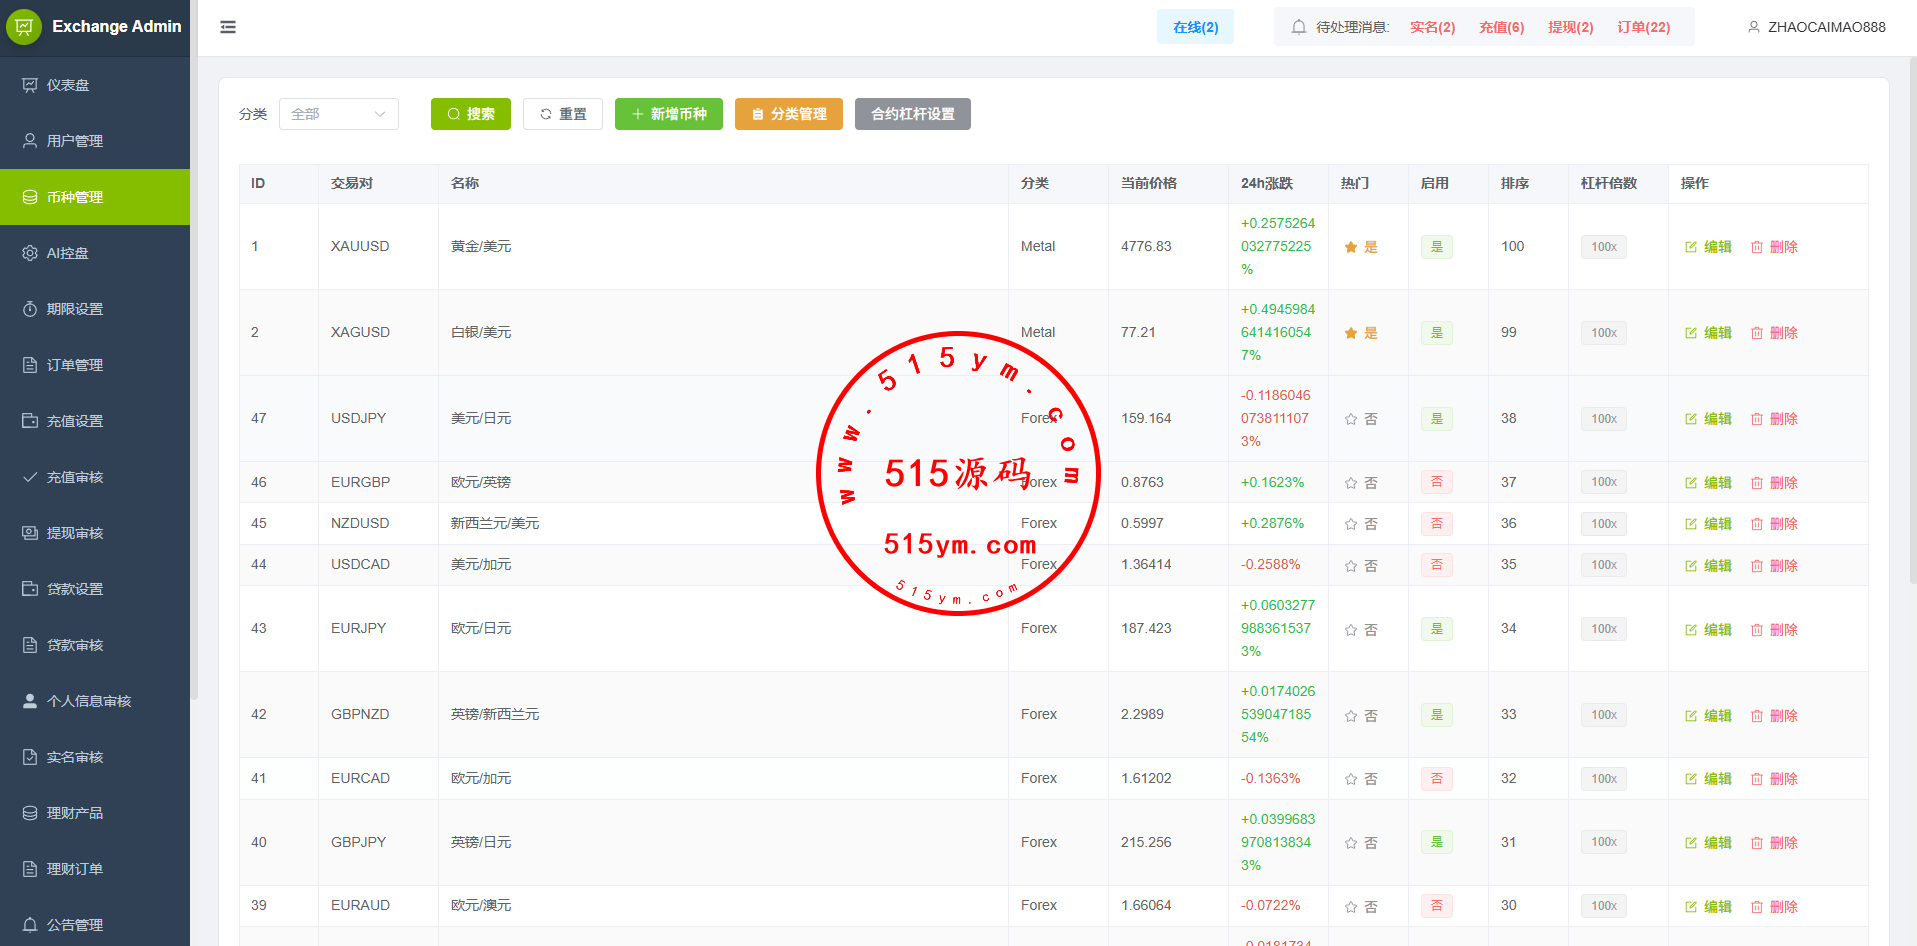Click the user avatar icon ZHAOCAIMAO888
Screen dimensions: 1917x946
[1754, 27]
